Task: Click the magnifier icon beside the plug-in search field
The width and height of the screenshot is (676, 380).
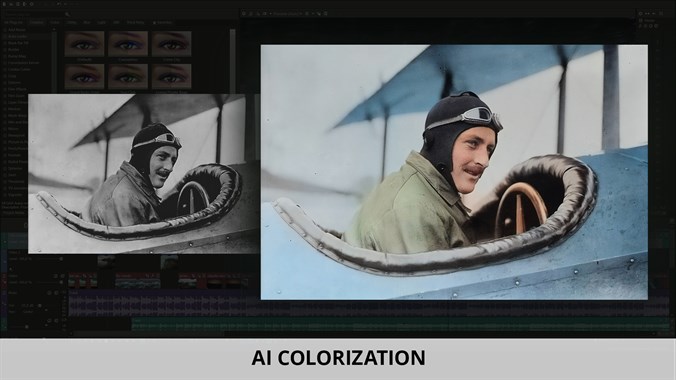Action: 67,14
